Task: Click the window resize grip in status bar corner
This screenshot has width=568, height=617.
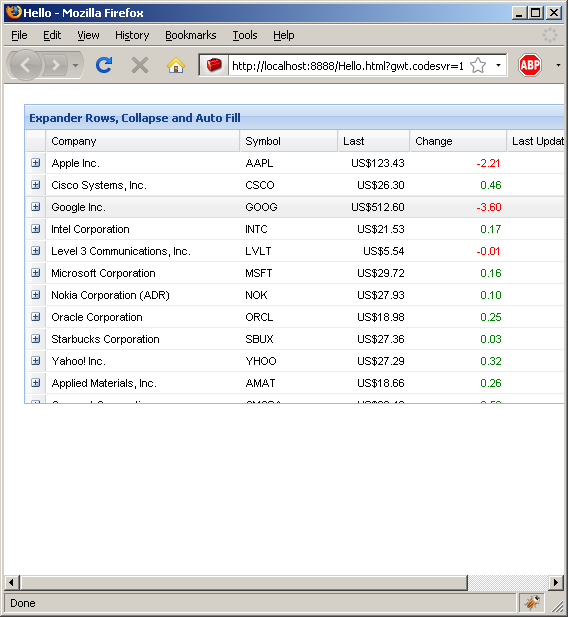Action: tap(557, 606)
